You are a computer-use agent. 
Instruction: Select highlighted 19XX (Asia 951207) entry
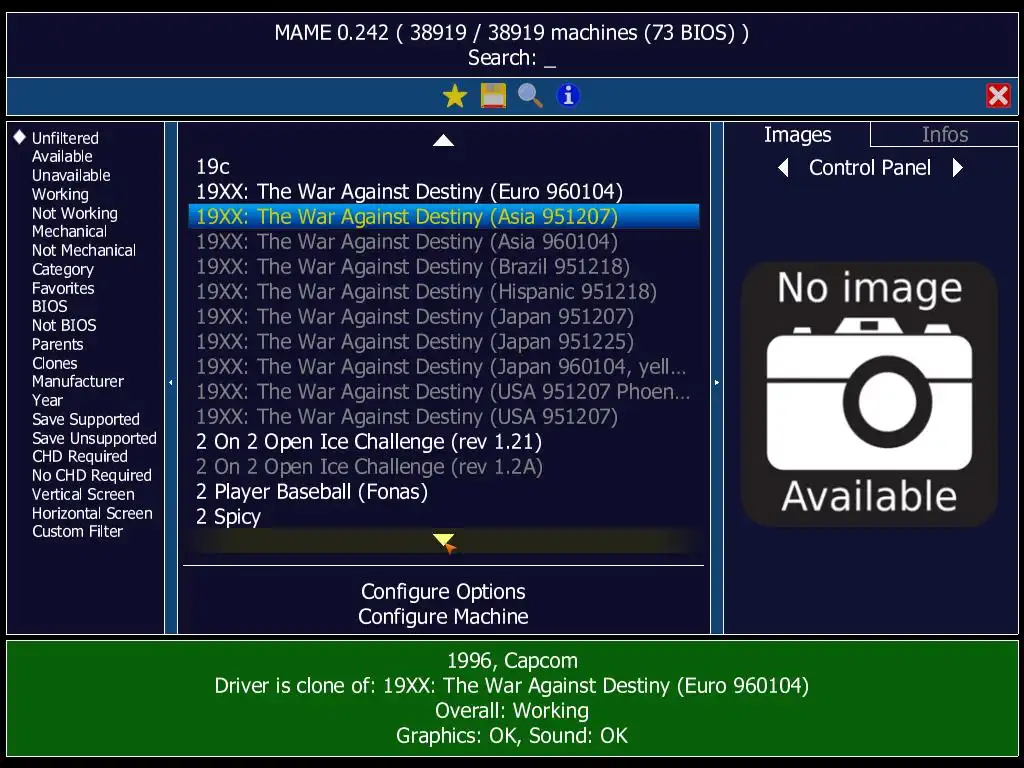(443, 216)
